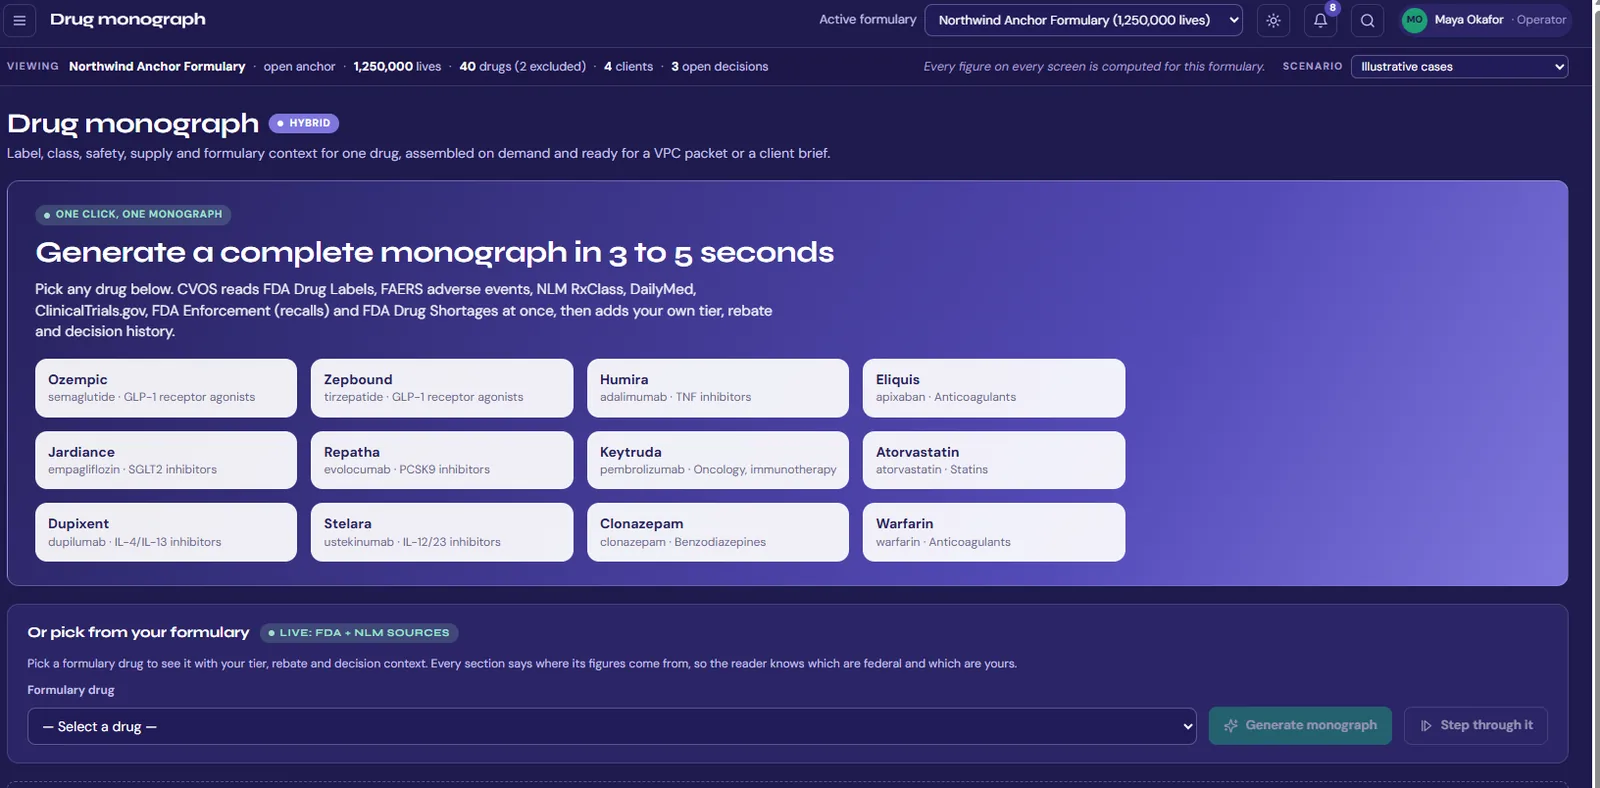The width and height of the screenshot is (1600, 788).
Task: Click the Stelara drug card
Action: tap(442, 532)
